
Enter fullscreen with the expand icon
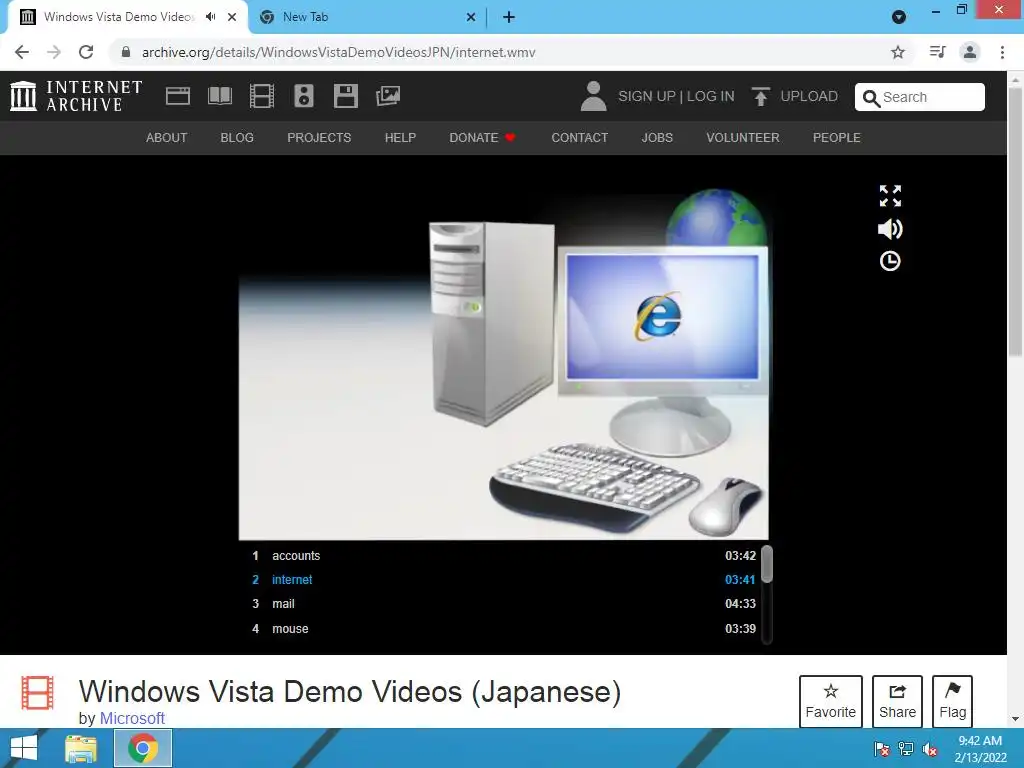[x=890, y=196]
